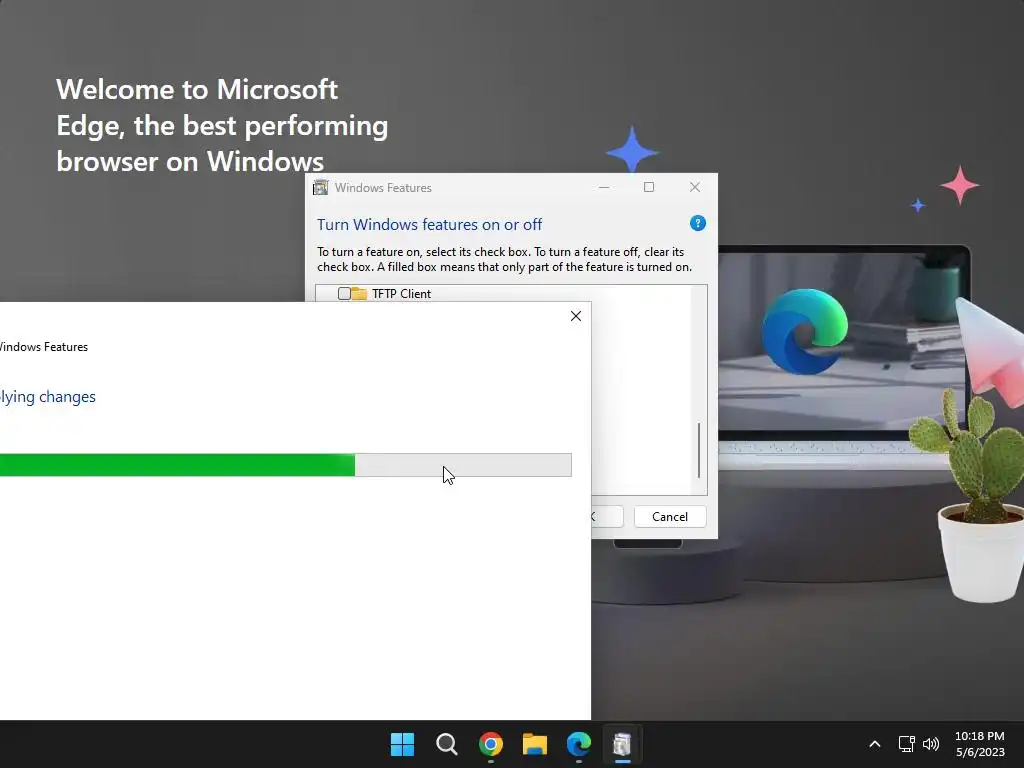Screen dimensions: 1024x768
Task: Minimize the Windows Features window
Action: coord(604,187)
